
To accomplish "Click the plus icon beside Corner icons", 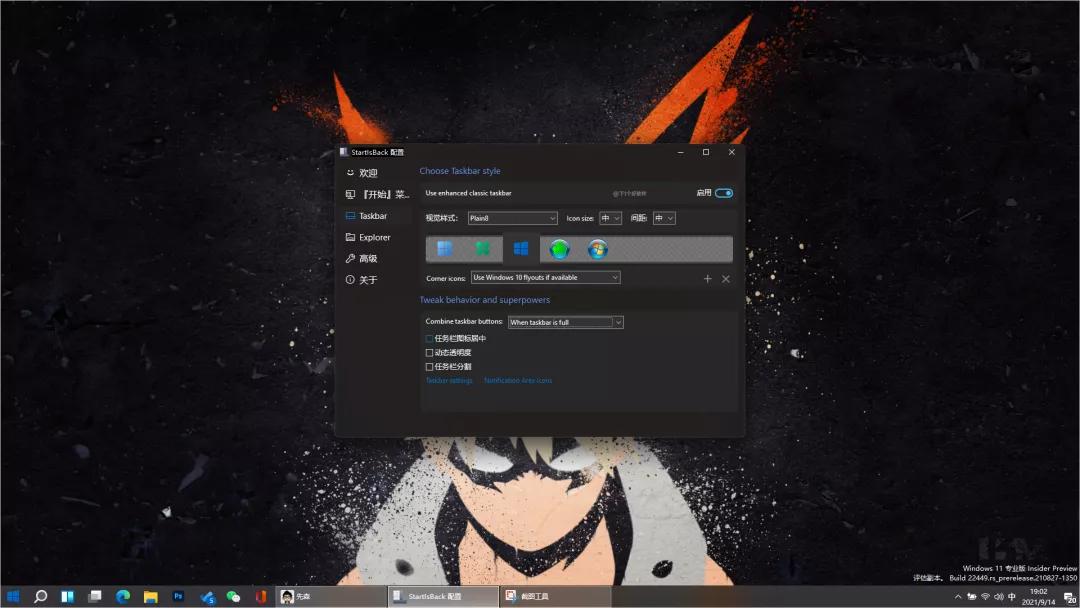I will pyautogui.click(x=708, y=279).
